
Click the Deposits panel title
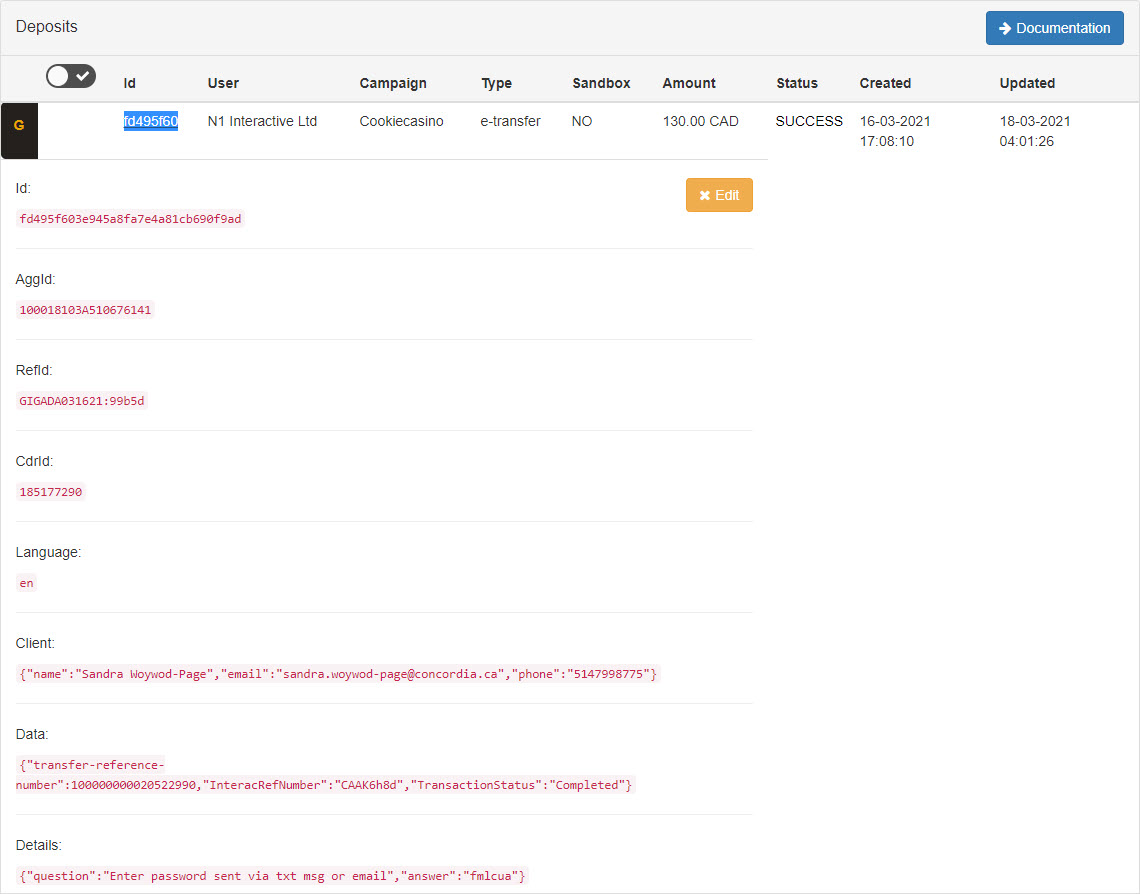[47, 27]
